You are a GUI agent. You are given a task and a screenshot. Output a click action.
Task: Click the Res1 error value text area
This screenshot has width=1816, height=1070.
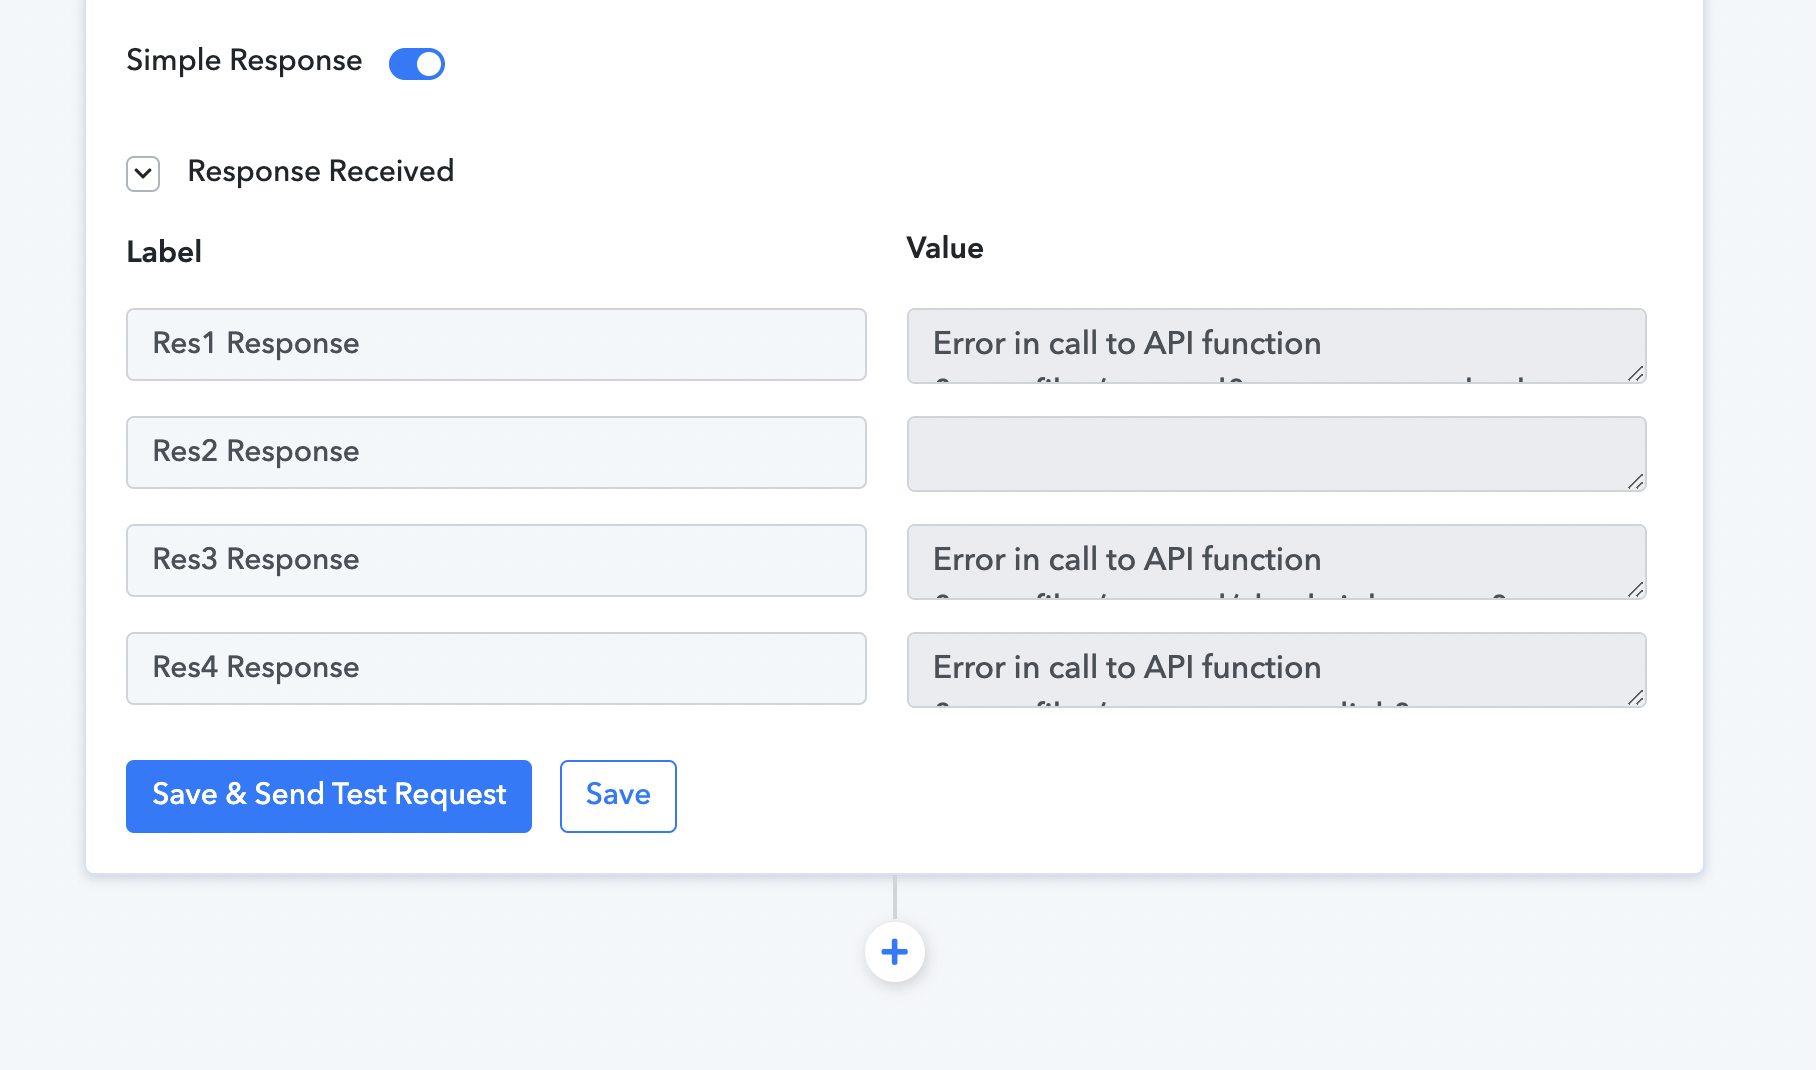click(x=1276, y=346)
